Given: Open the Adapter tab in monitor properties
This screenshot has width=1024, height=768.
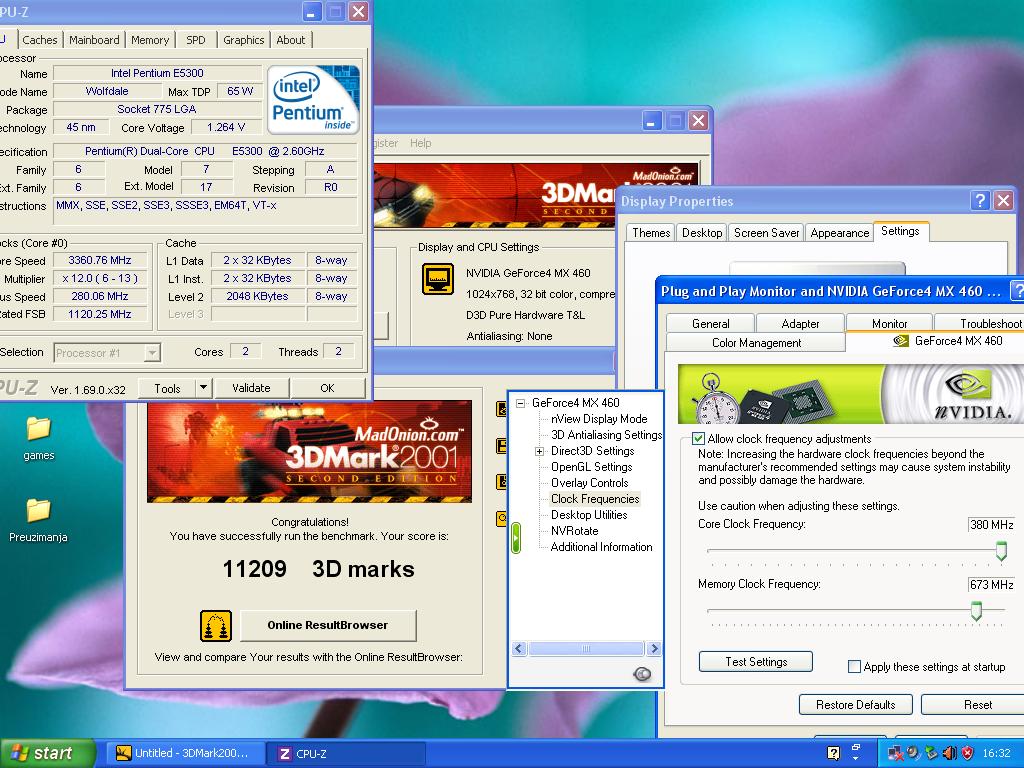Looking at the screenshot, I should click(800, 323).
